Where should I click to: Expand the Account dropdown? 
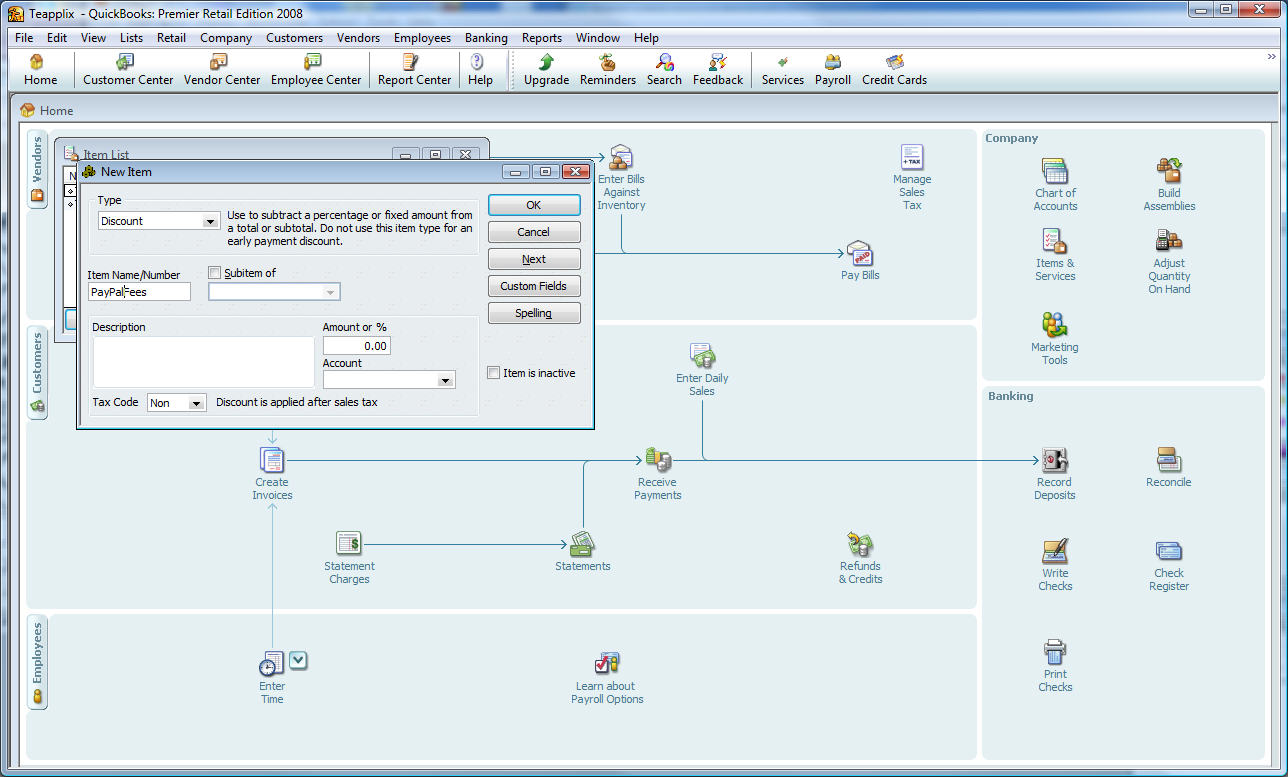pyautogui.click(x=446, y=380)
